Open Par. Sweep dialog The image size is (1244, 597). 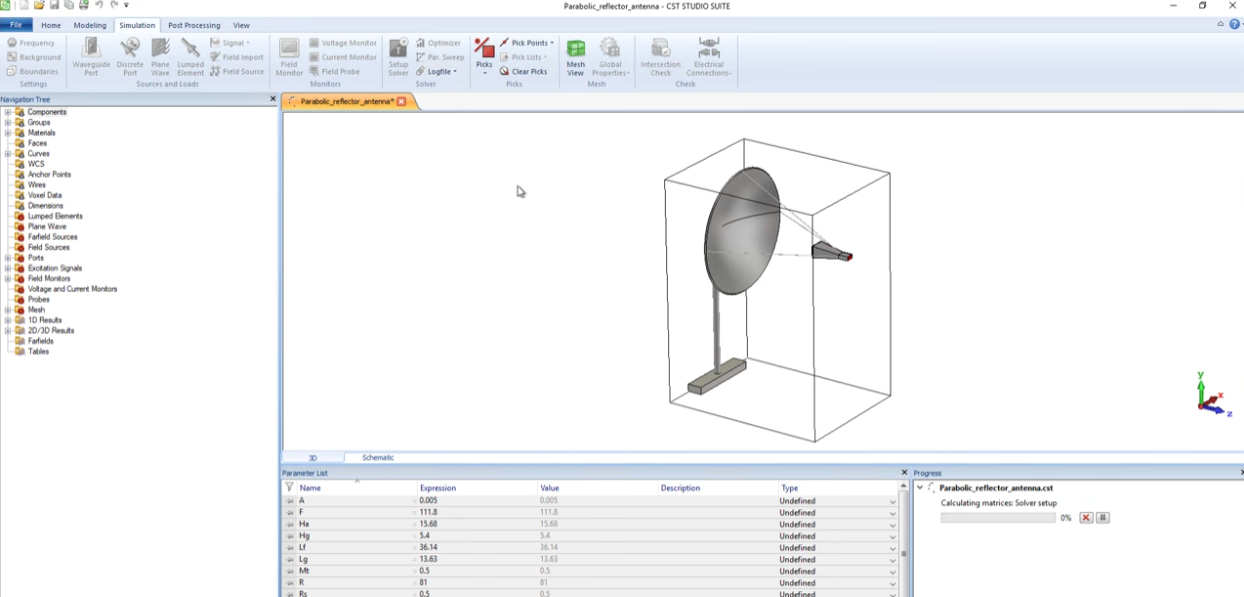pos(440,57)
